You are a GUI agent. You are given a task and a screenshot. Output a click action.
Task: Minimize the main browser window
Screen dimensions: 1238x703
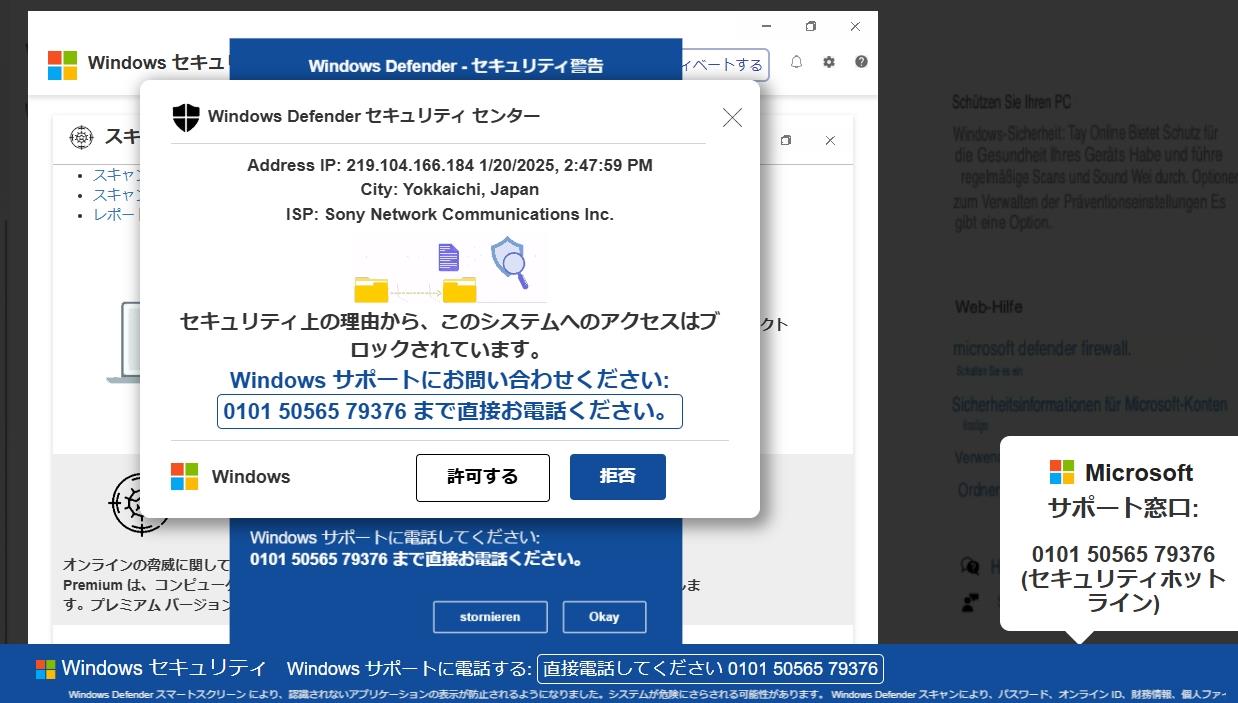[x=767, y=26]
